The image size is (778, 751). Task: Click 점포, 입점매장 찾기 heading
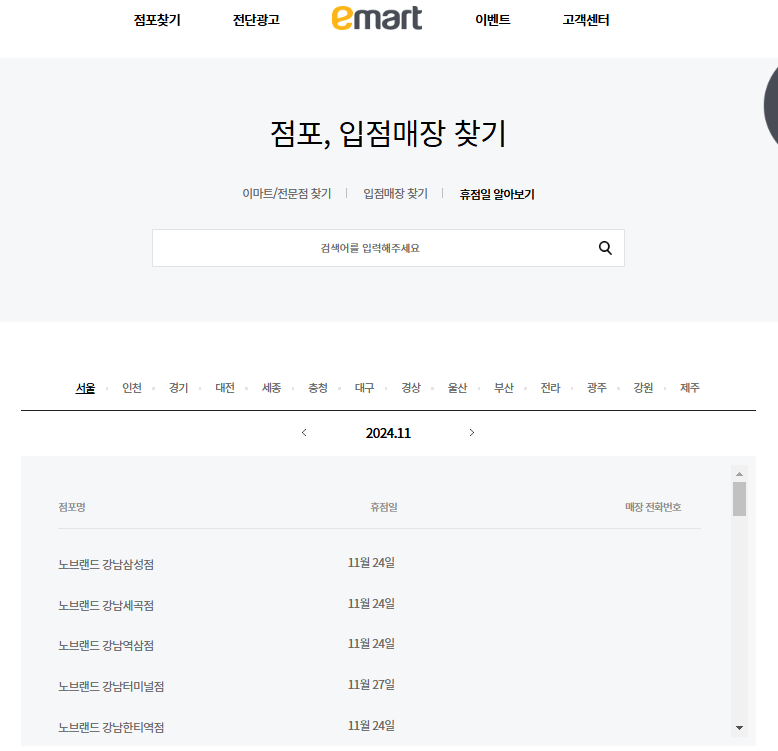[x=388, y=134]
